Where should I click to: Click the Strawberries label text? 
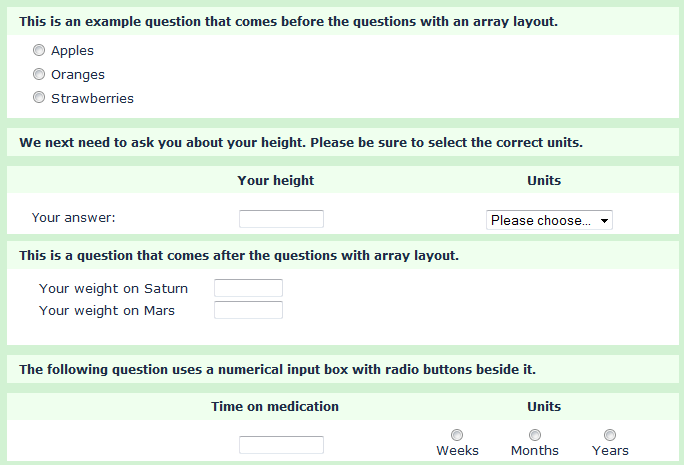point(92,99)
